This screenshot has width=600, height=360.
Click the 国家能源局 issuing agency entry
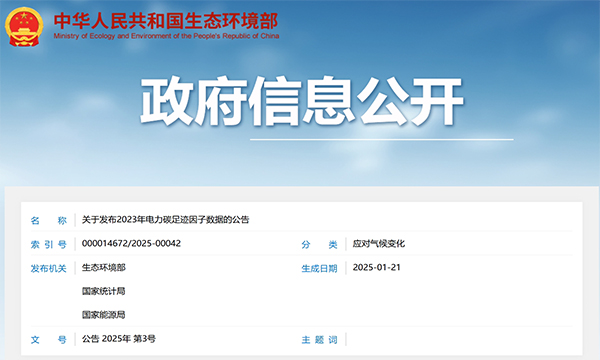coord(104,315)
